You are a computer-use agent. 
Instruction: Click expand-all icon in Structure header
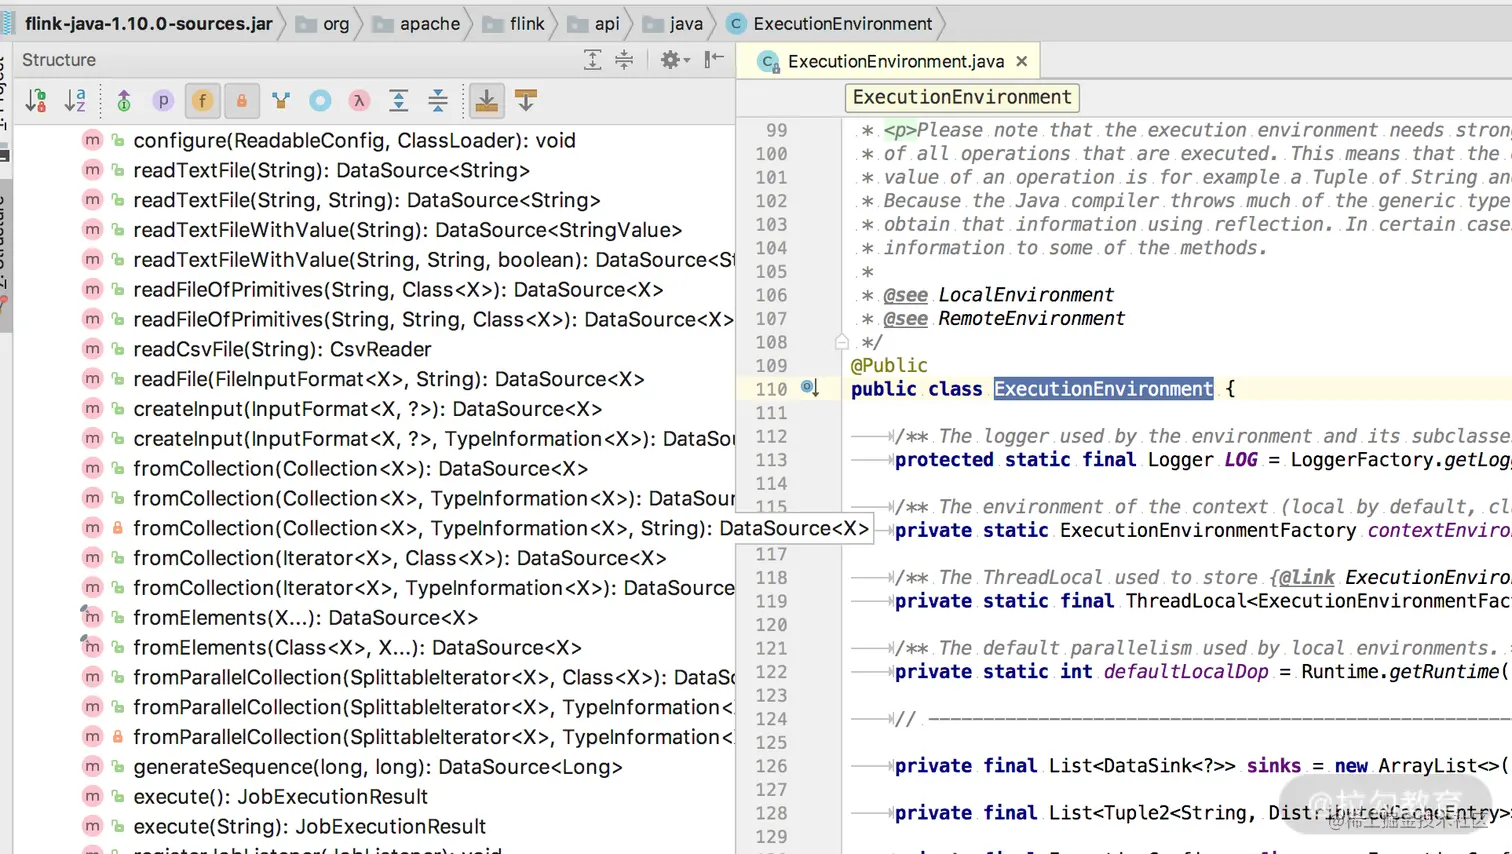(592, 60)
